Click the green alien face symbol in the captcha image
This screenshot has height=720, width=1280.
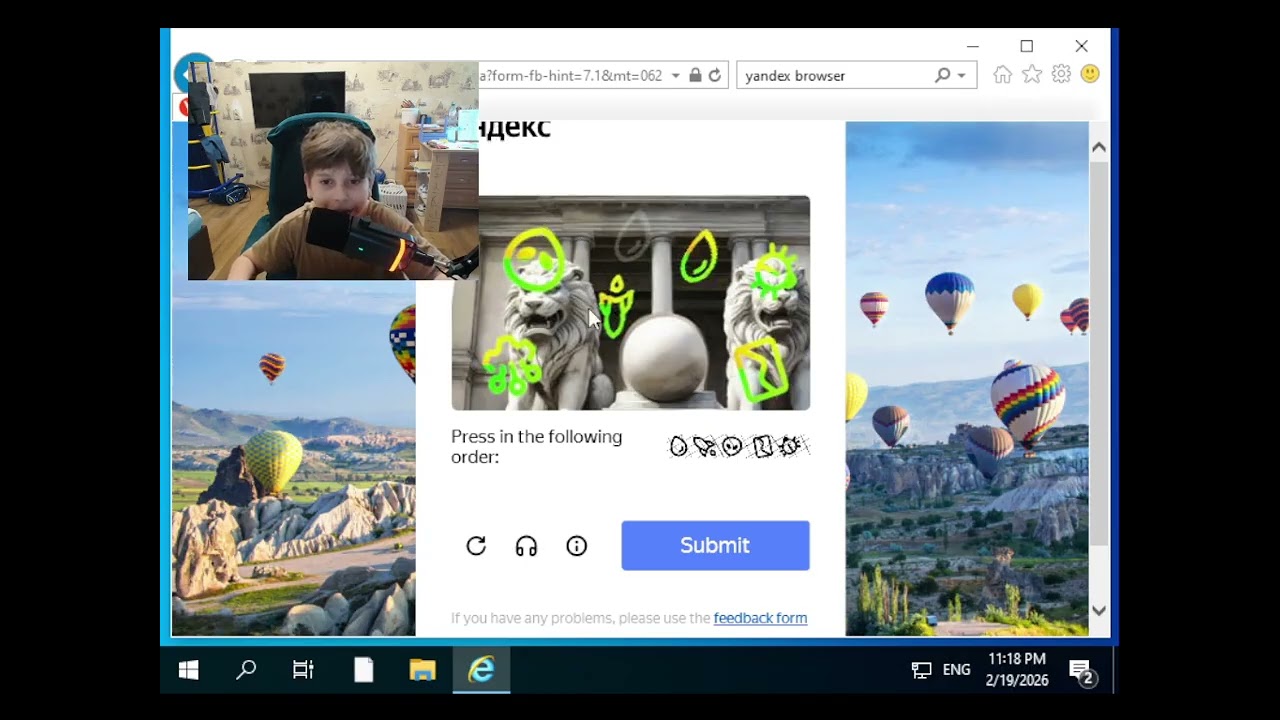tap(534, 259)
